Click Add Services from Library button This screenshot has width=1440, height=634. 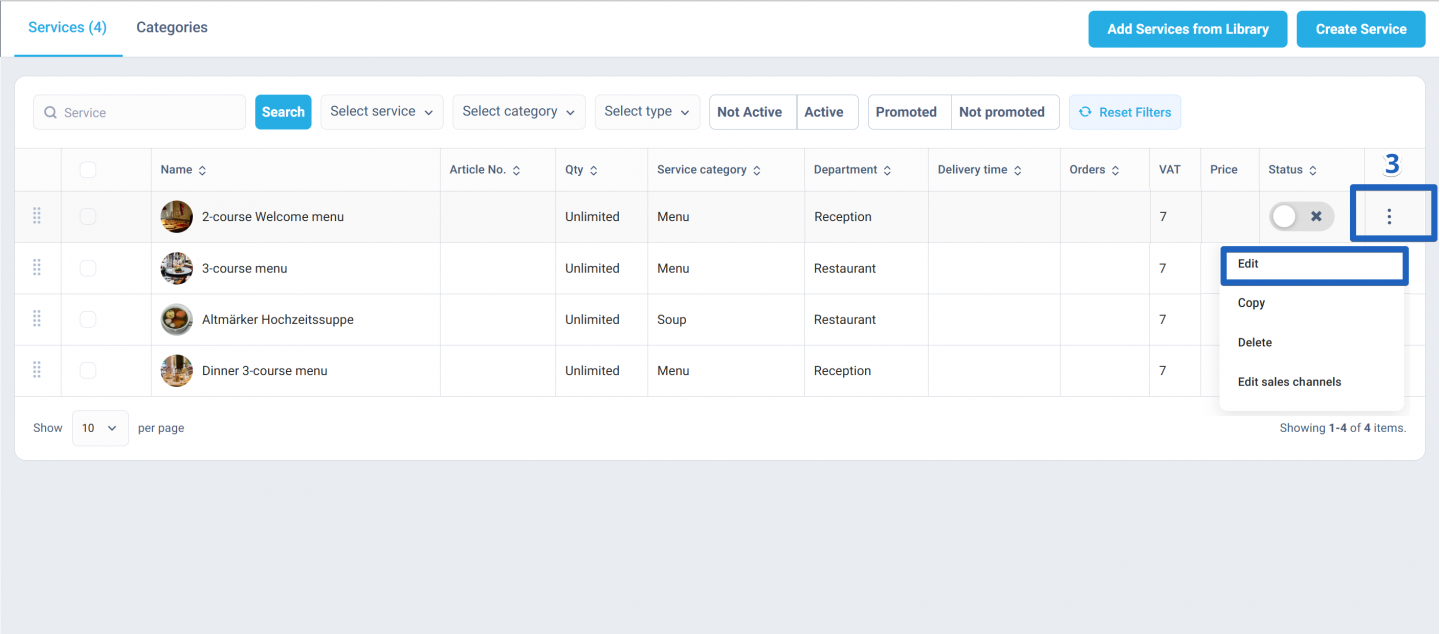click(x=1188, y=29)
